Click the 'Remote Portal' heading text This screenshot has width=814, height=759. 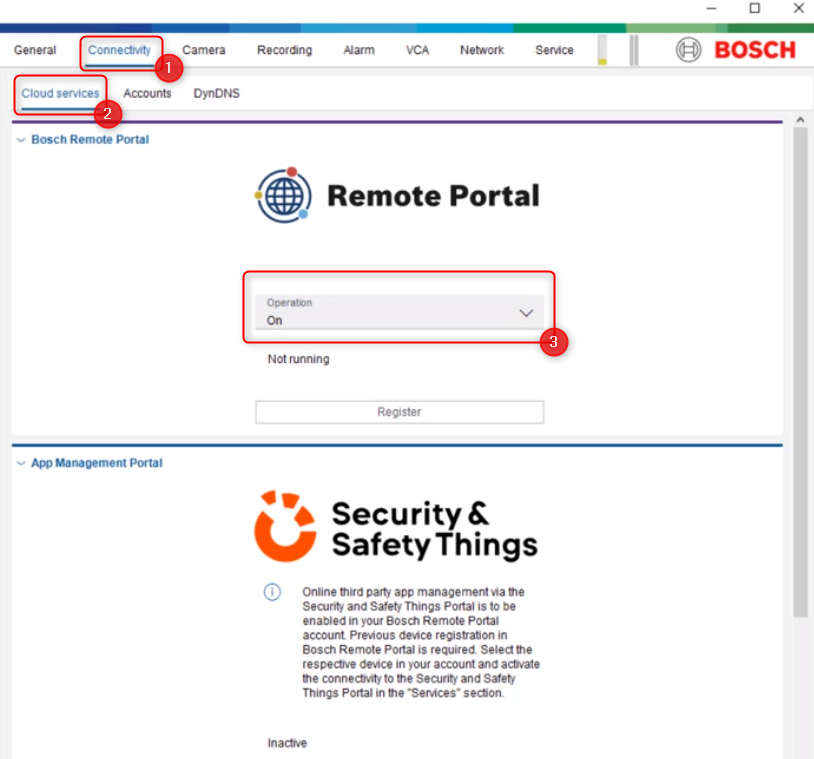point(433,196)
